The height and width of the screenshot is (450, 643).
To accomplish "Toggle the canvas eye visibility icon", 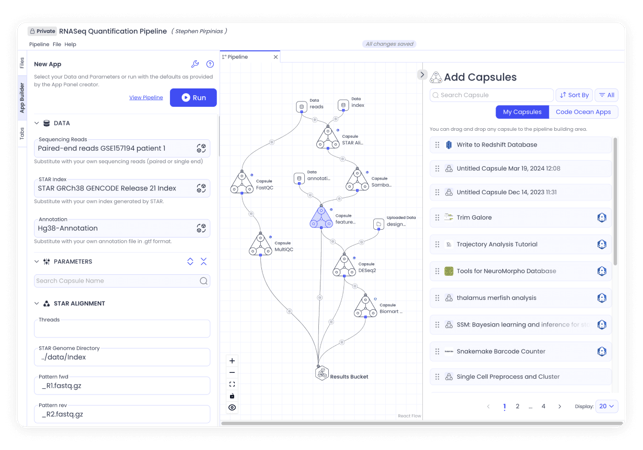I will pyautogui.click(x=232, y=407).
